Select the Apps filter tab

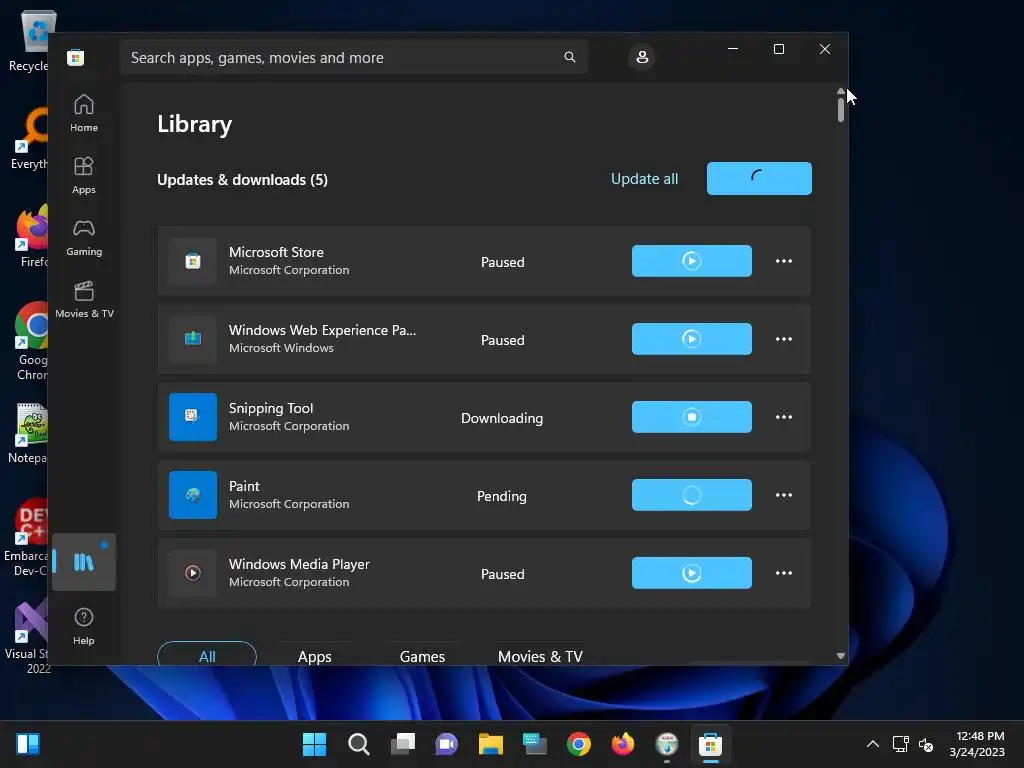point(315,656)
